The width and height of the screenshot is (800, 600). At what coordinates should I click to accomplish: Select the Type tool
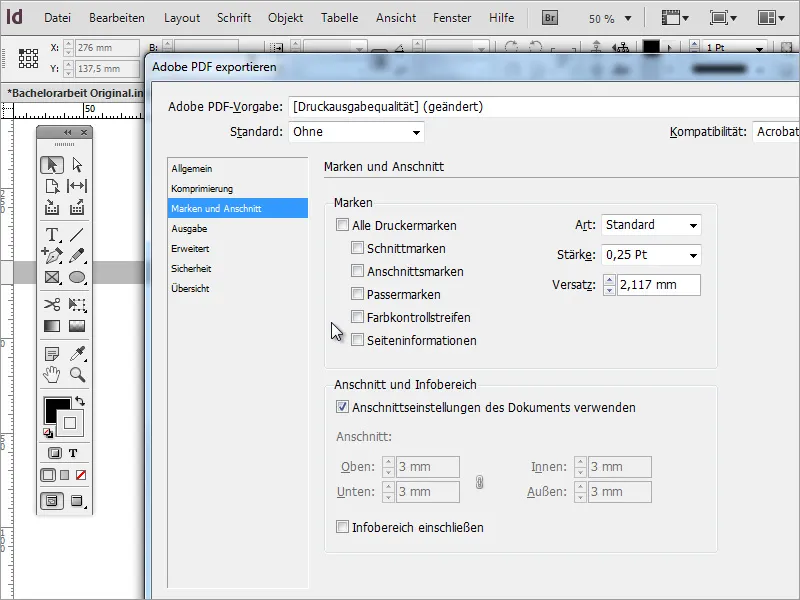click(x=52, y=235)
